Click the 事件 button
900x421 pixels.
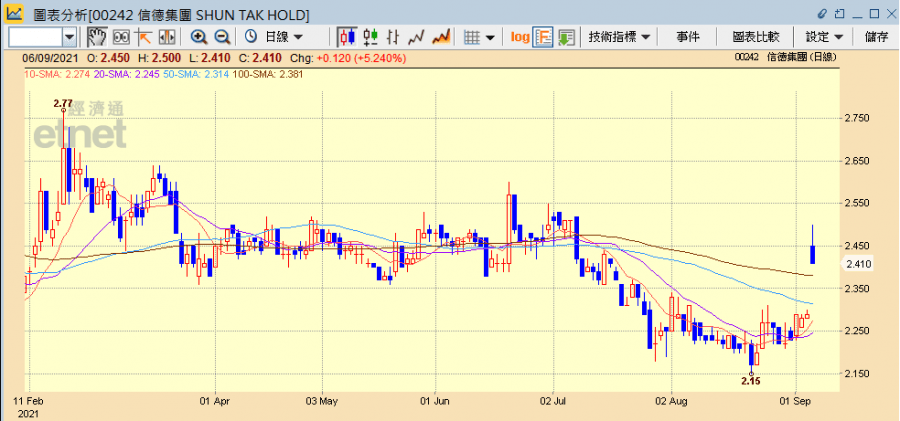[688, 37]
